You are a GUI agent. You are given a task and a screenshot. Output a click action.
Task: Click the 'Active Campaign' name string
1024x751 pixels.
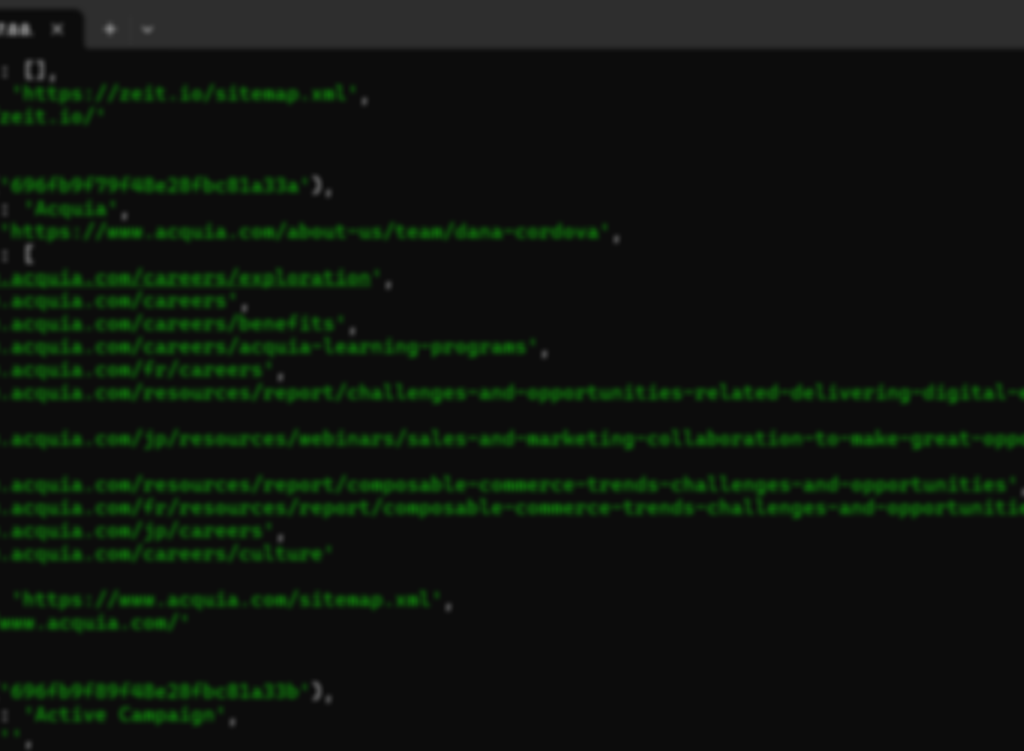pos(125,715)
